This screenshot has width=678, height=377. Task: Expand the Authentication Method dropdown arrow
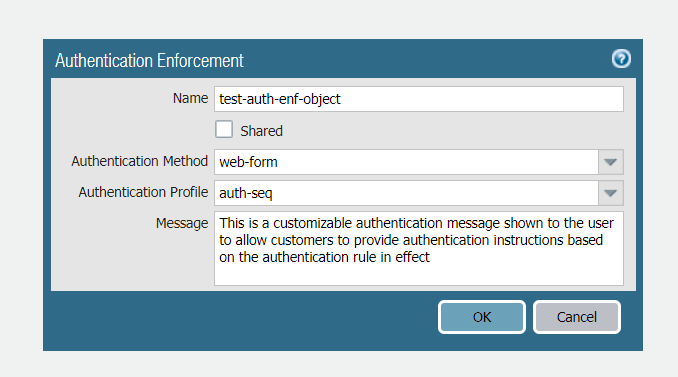(x=611, y=162)
